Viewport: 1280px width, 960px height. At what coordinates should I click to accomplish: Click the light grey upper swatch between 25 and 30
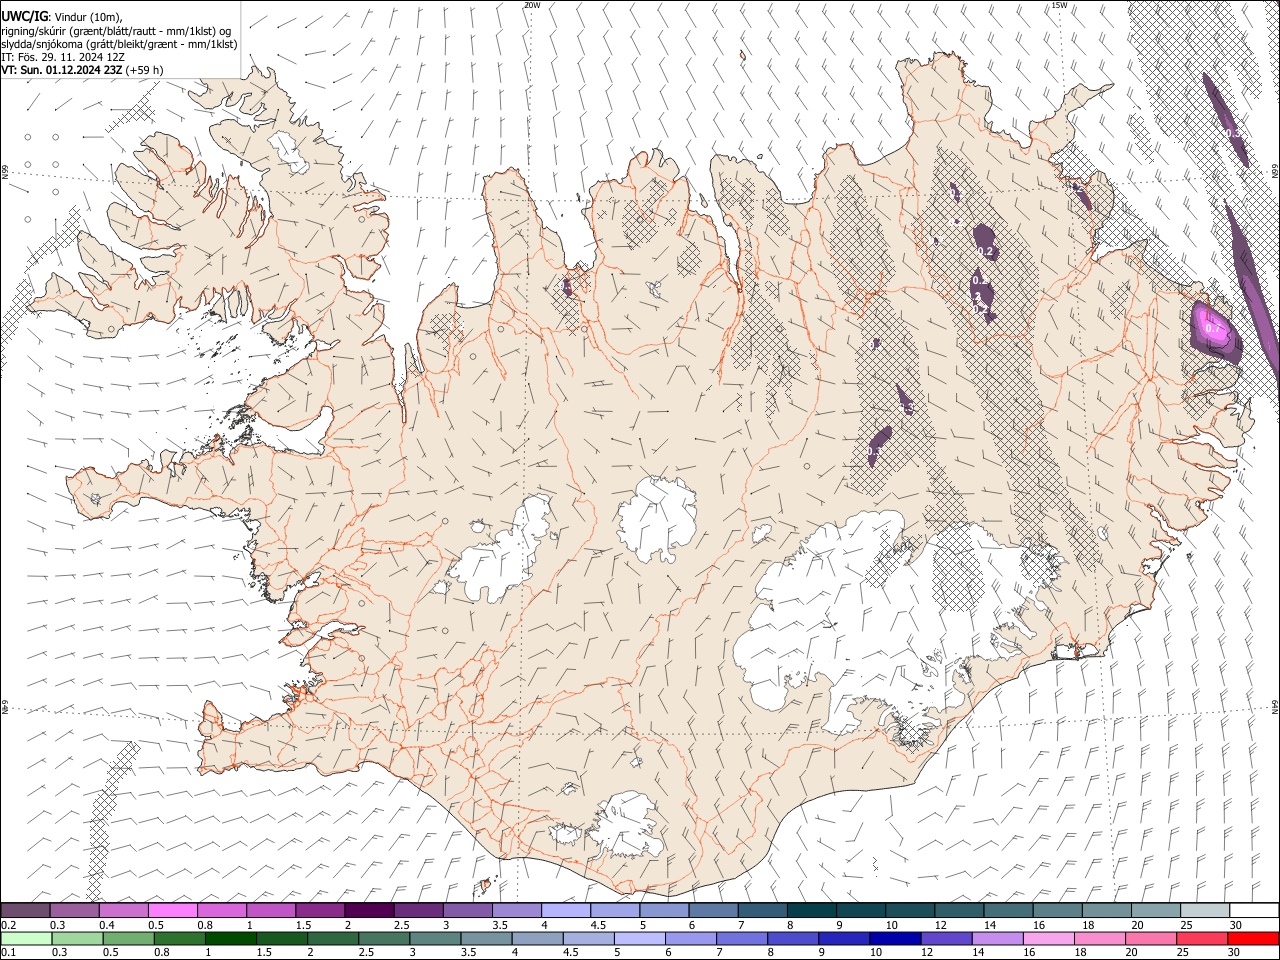coord(1206,910)
